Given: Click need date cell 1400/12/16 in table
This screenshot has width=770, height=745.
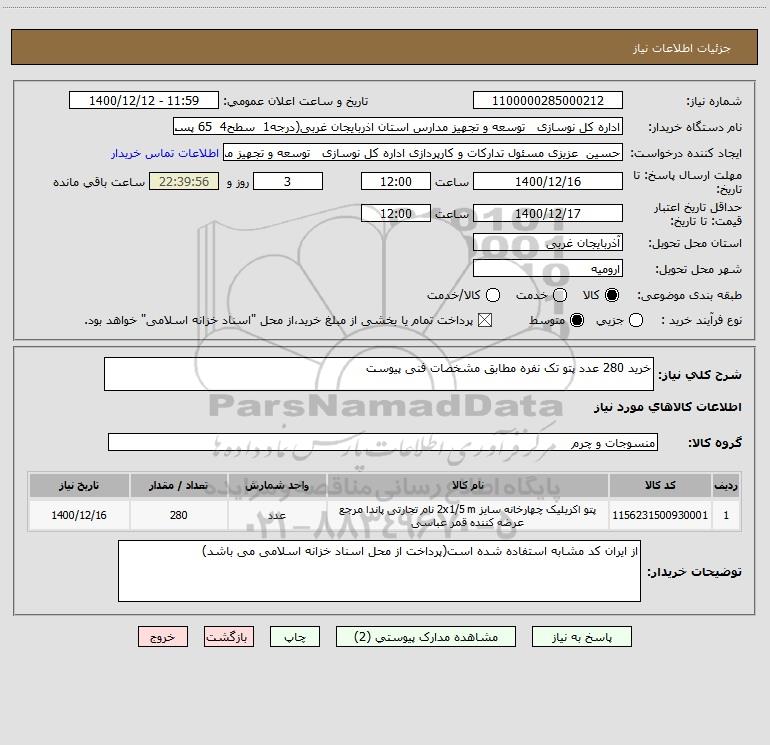Looking at the screenshot, I should coord(79,515).
